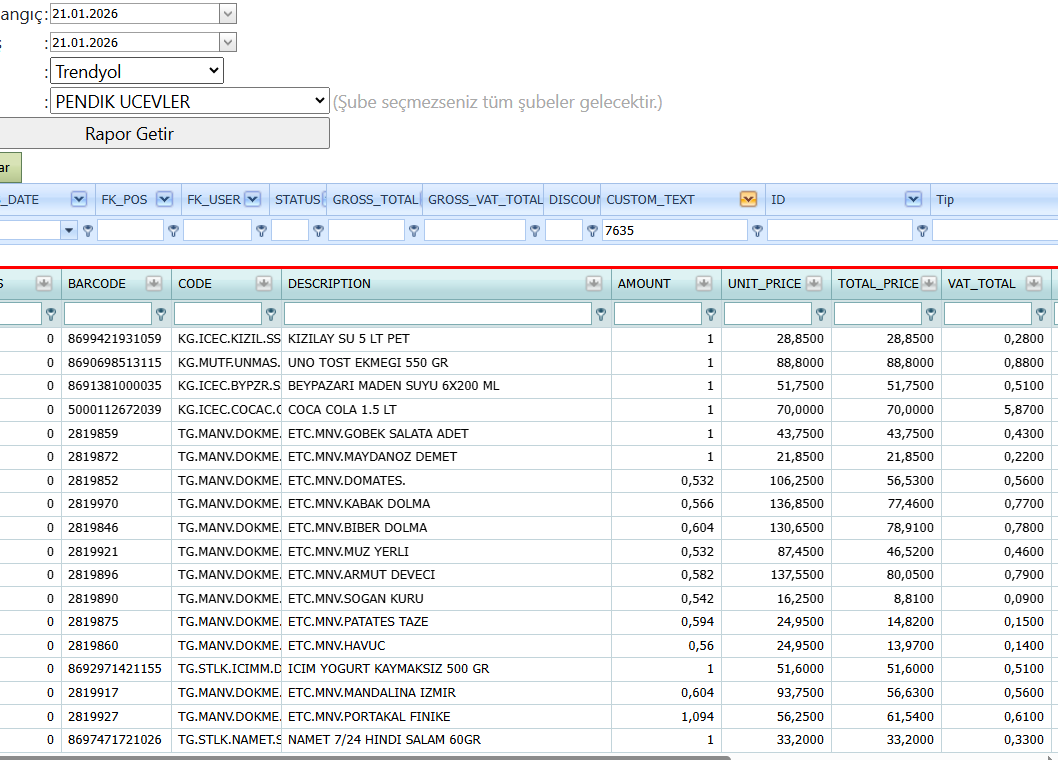Screen dimensions: 1058x760
Task: Click total price 80,0500 for ARMUT DEVECI
Action: pos(887,574)
